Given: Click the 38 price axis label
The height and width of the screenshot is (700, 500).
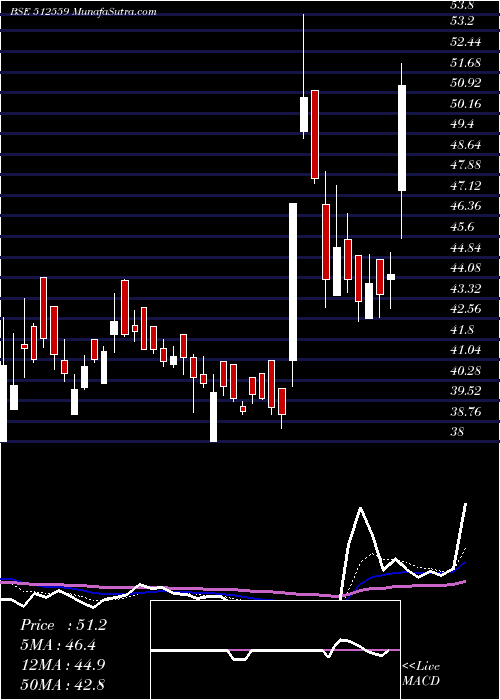Looking at the screenshot, I should click(458, 432).
